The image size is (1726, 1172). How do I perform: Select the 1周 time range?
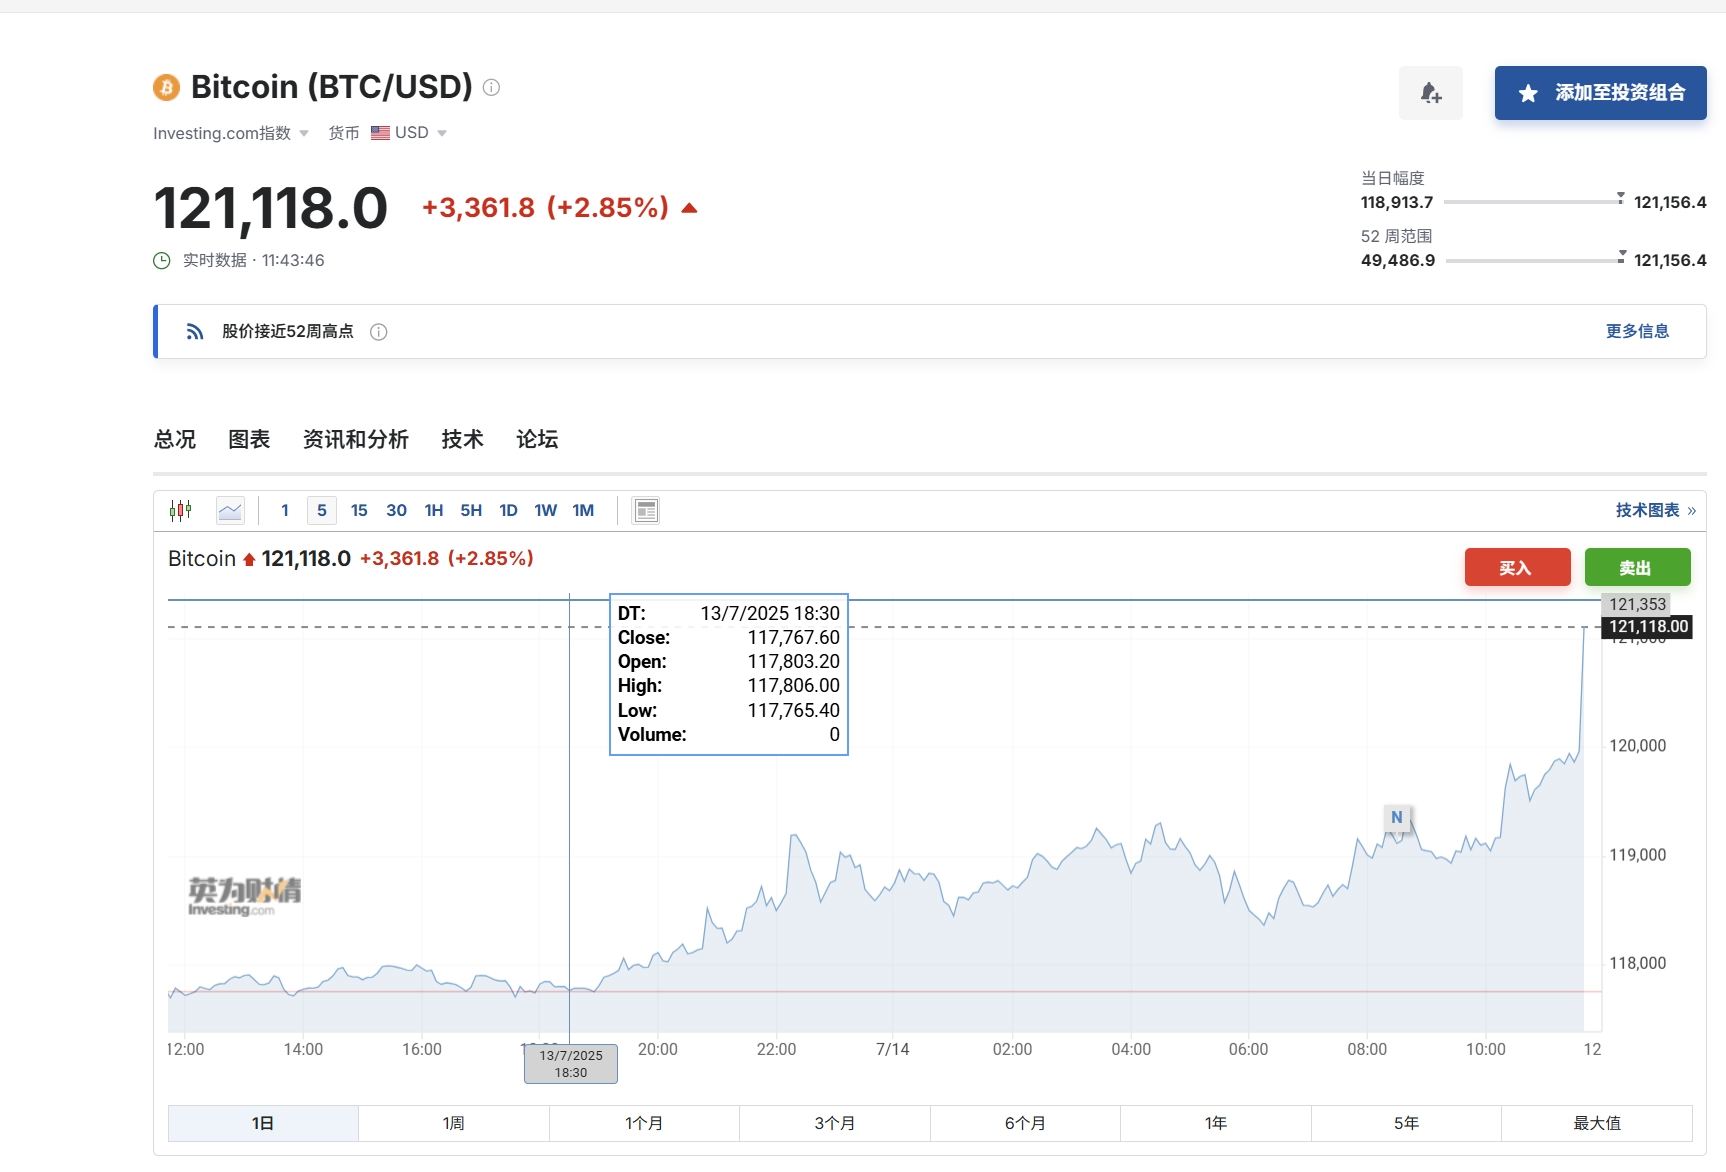point(454,1123)
